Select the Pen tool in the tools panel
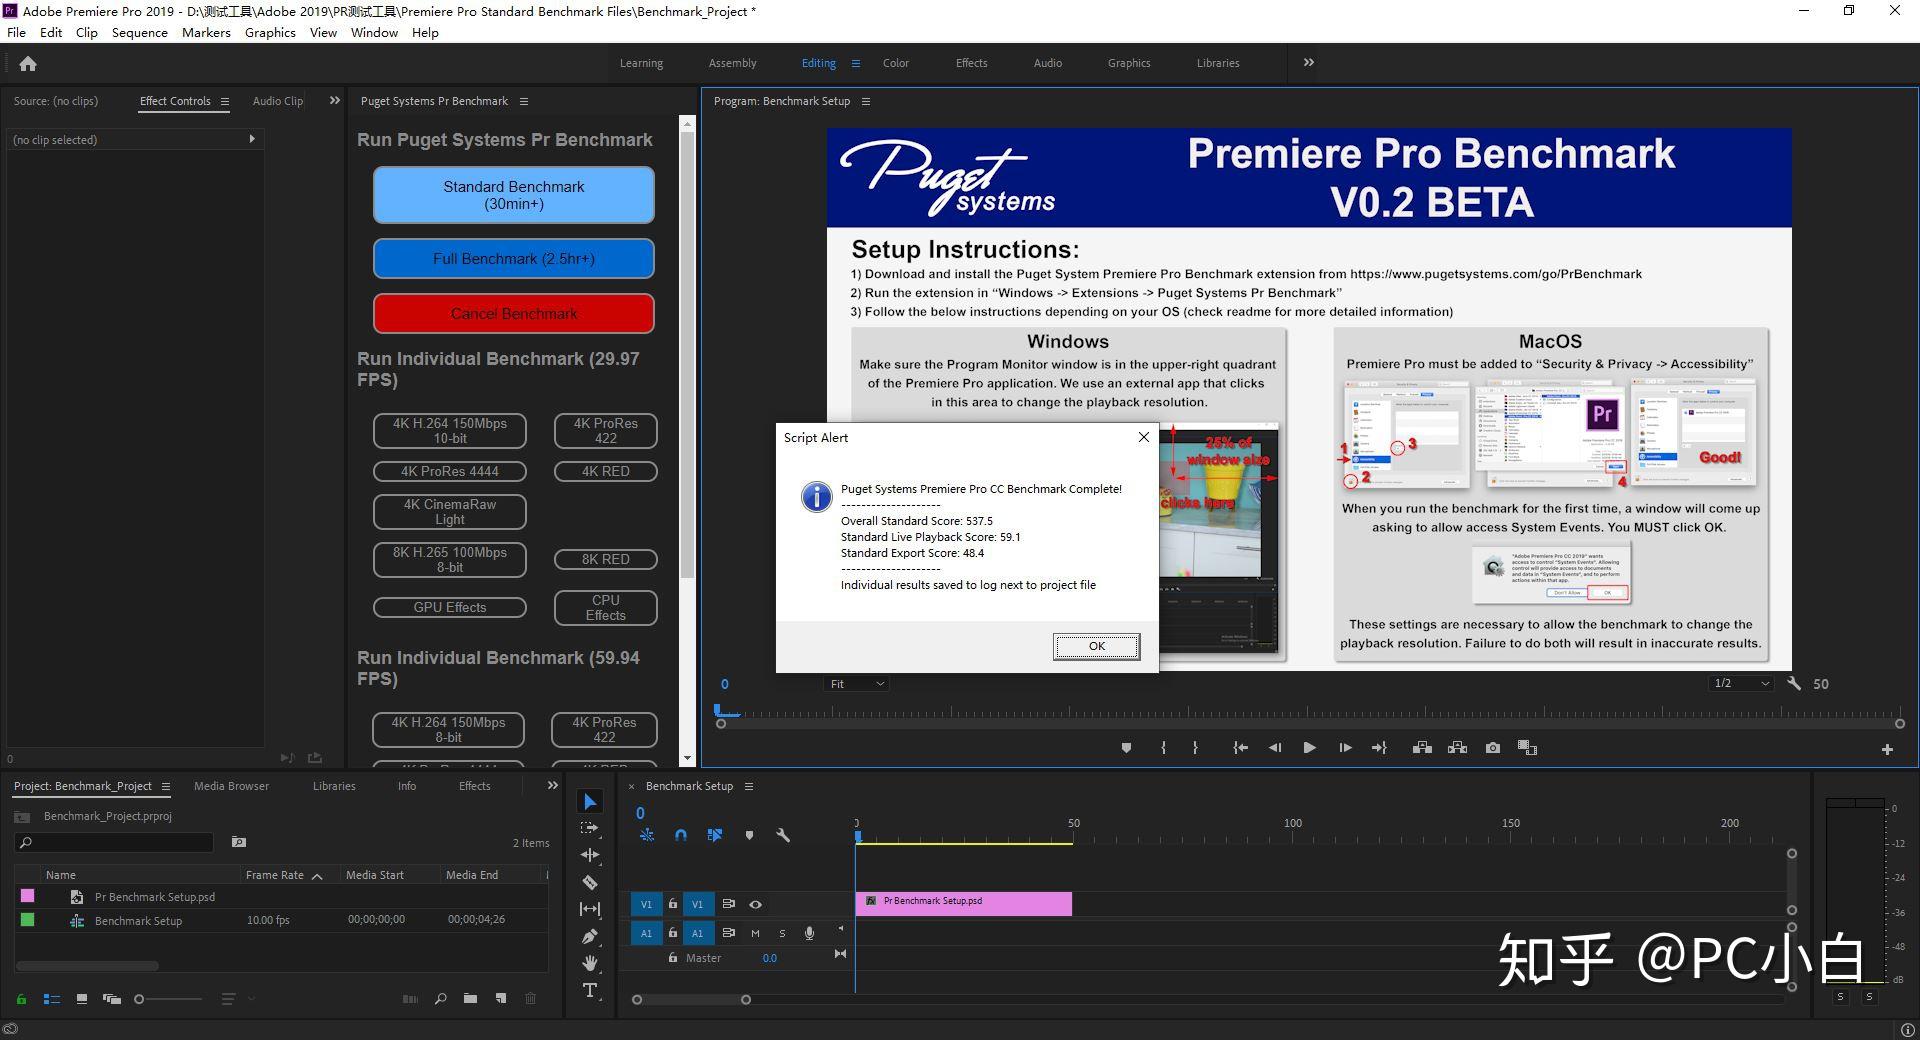This screenshot has width=1920, height=1040. pos(590,936)
